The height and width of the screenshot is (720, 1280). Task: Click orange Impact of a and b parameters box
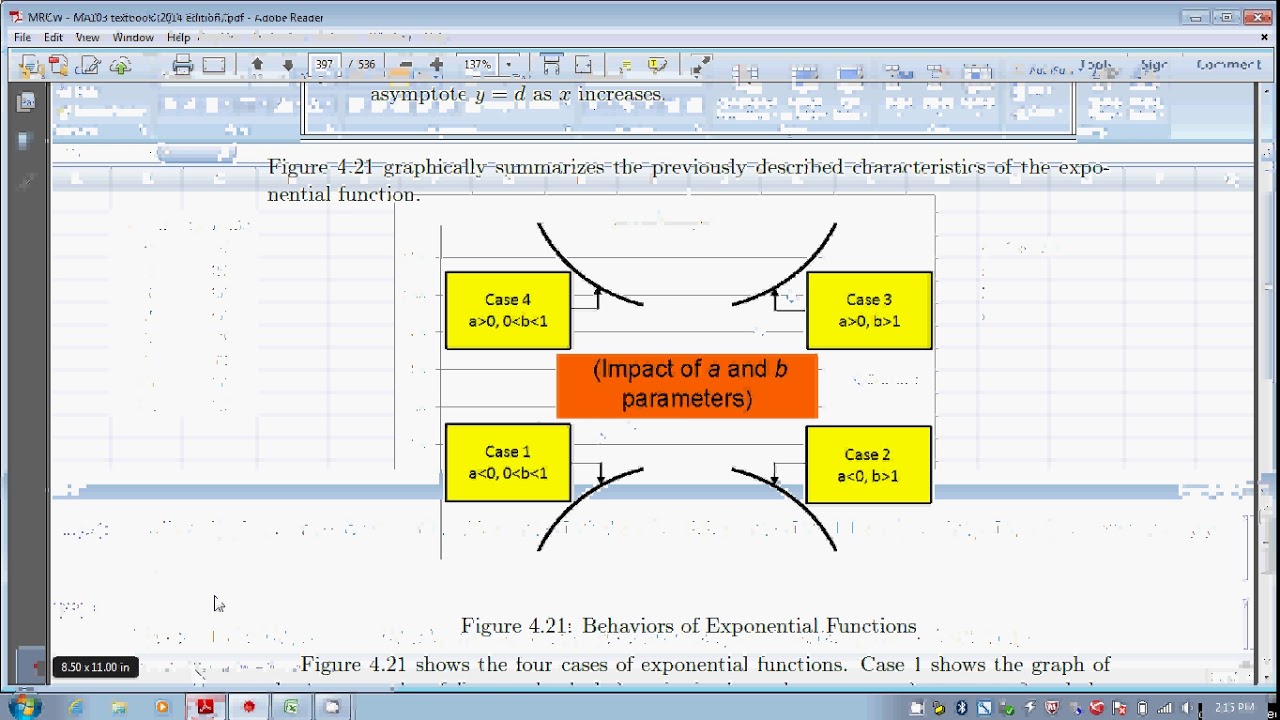tap(687, 385)
